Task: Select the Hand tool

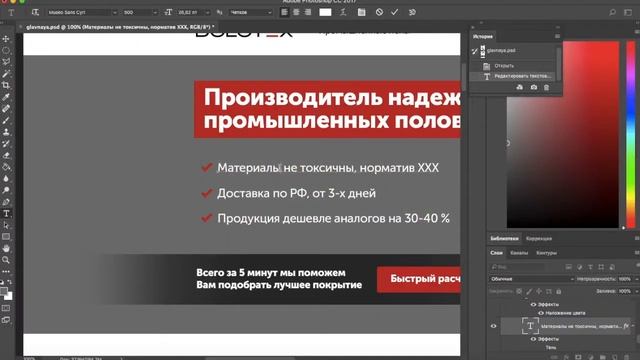Action: [x=6, y=248]
